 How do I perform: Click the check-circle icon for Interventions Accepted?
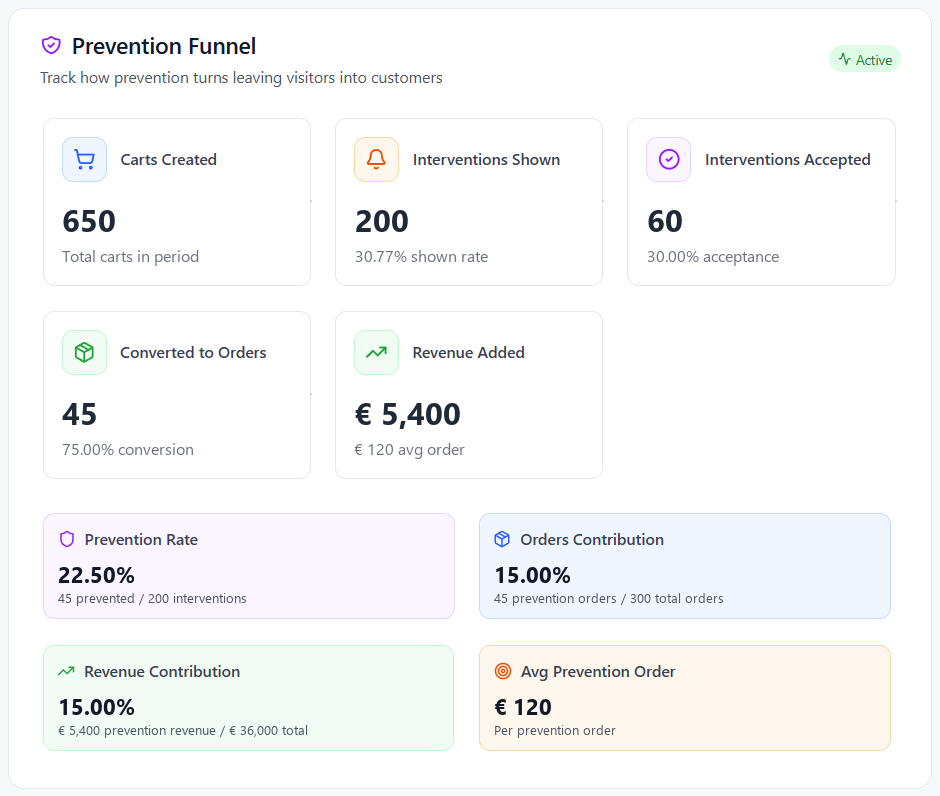668,159
